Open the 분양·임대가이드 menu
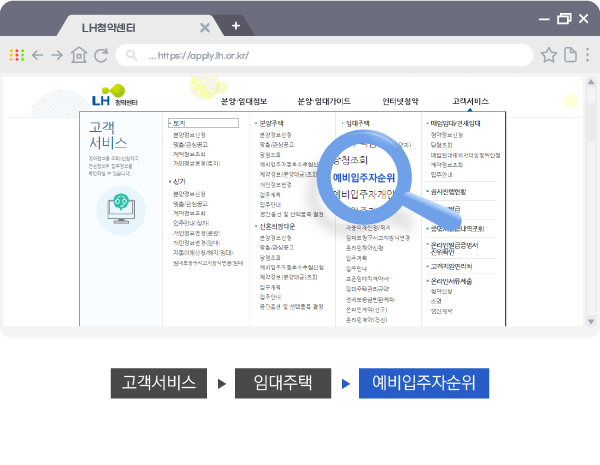 click(324, 101)
